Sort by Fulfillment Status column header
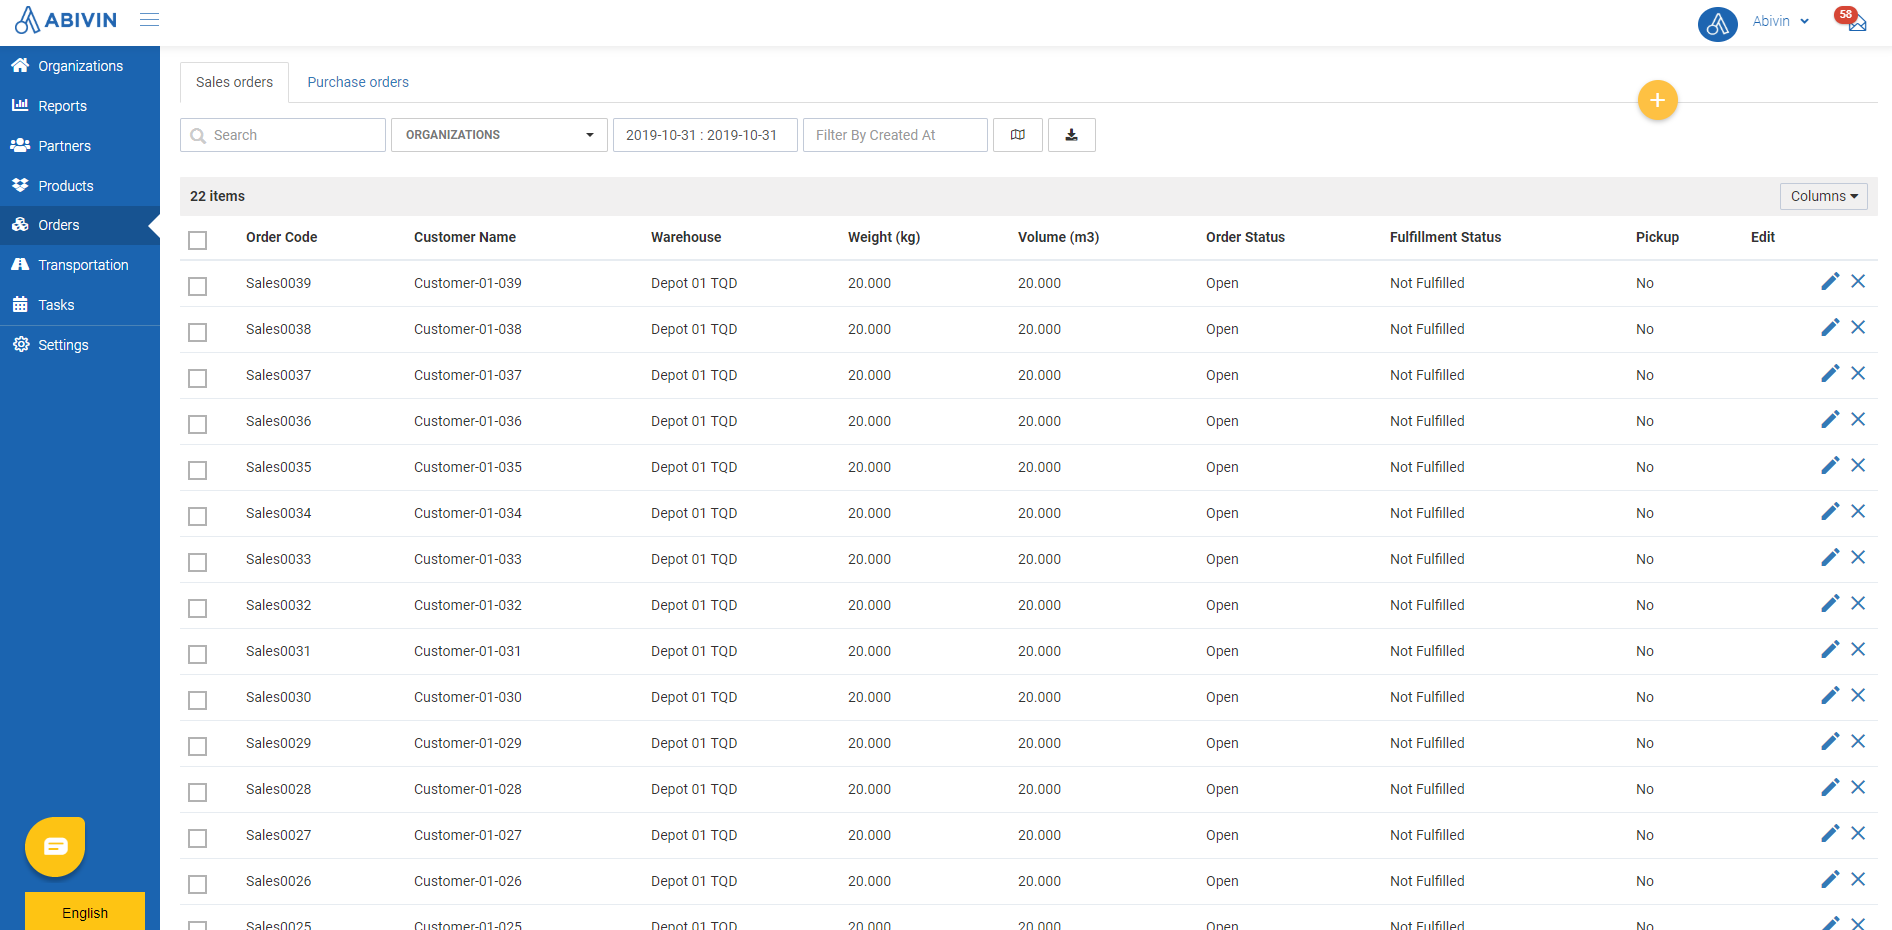The image size is (1892, 930). tap(1445, 237)
